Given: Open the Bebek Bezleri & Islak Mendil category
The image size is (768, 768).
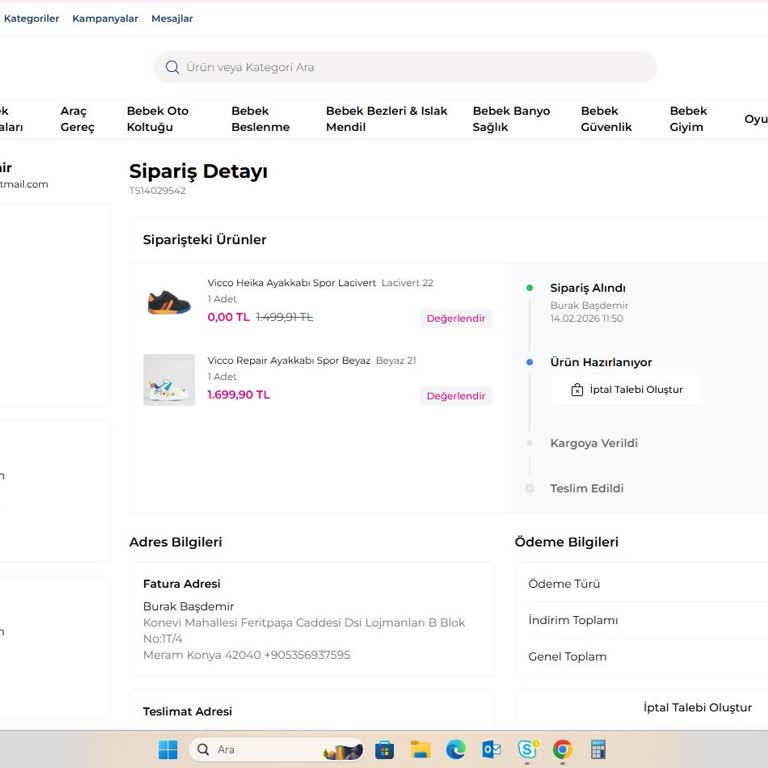Looking at the screenshot, I should pos(386,119).
